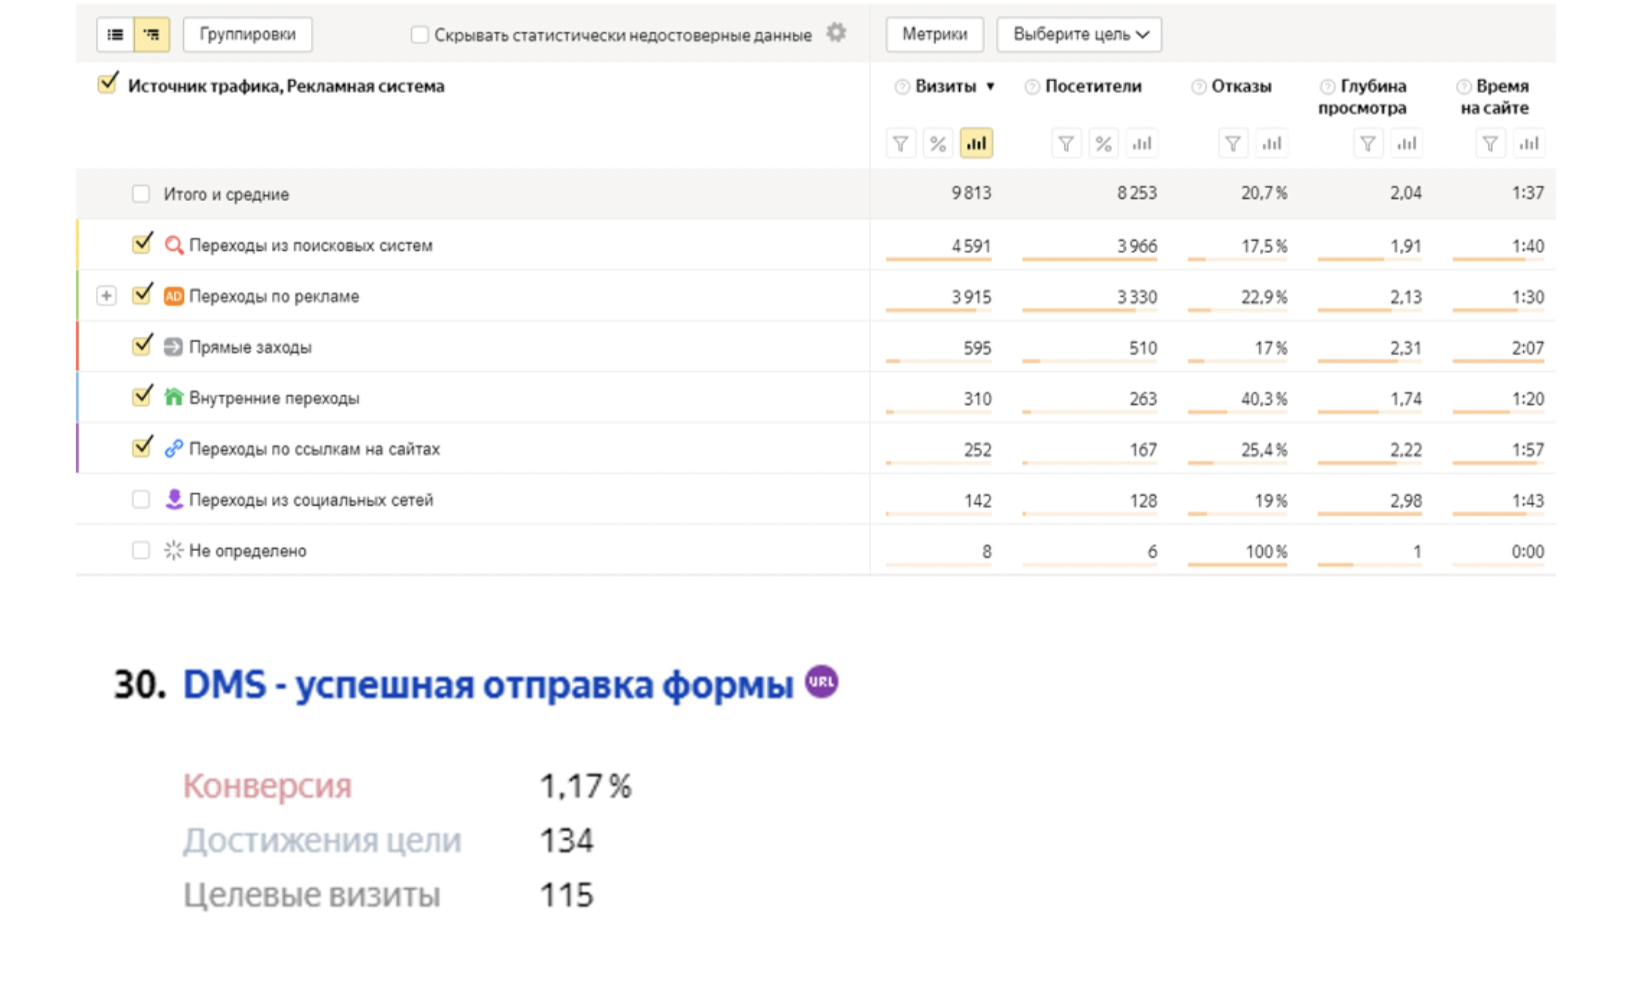Enable hiding statistically unreliable data checkbox

[420, 35]
